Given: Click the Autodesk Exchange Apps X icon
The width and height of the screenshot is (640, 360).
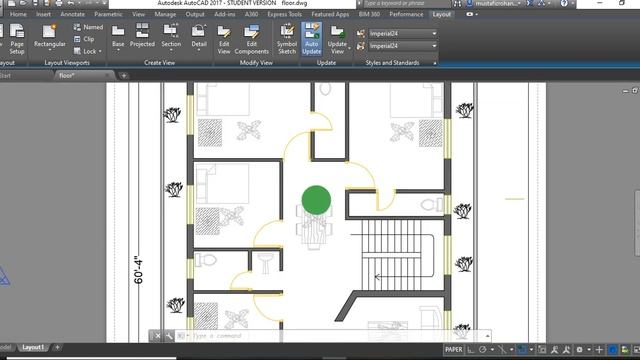Looking at the screenshot, I should click(529, 3).
